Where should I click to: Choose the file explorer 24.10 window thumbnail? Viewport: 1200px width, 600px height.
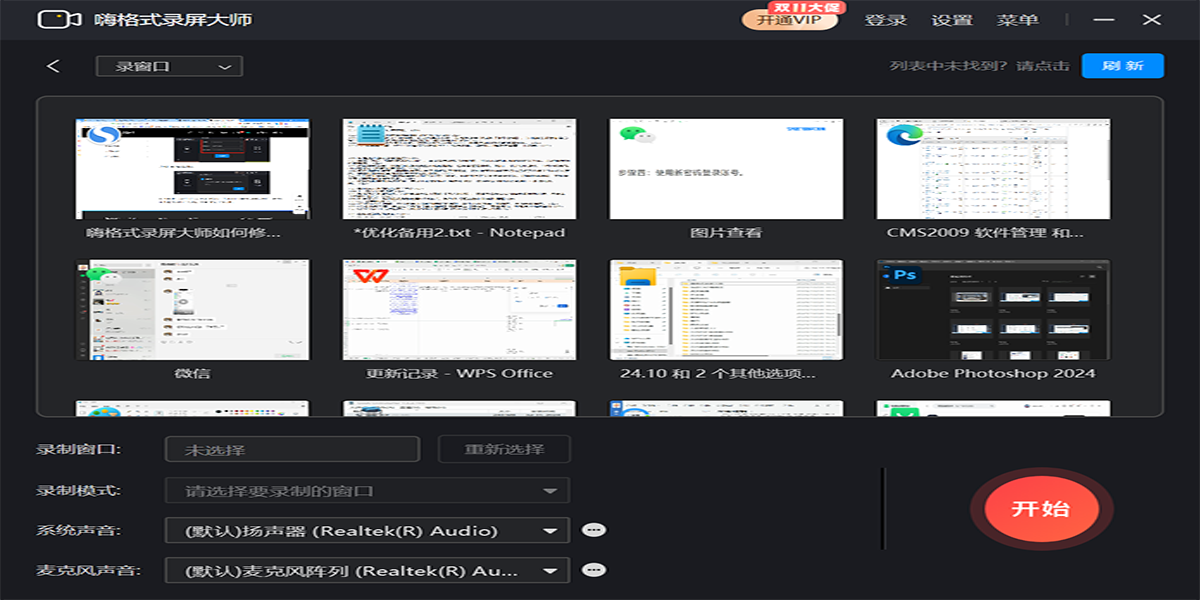click(x=726, y=310)
